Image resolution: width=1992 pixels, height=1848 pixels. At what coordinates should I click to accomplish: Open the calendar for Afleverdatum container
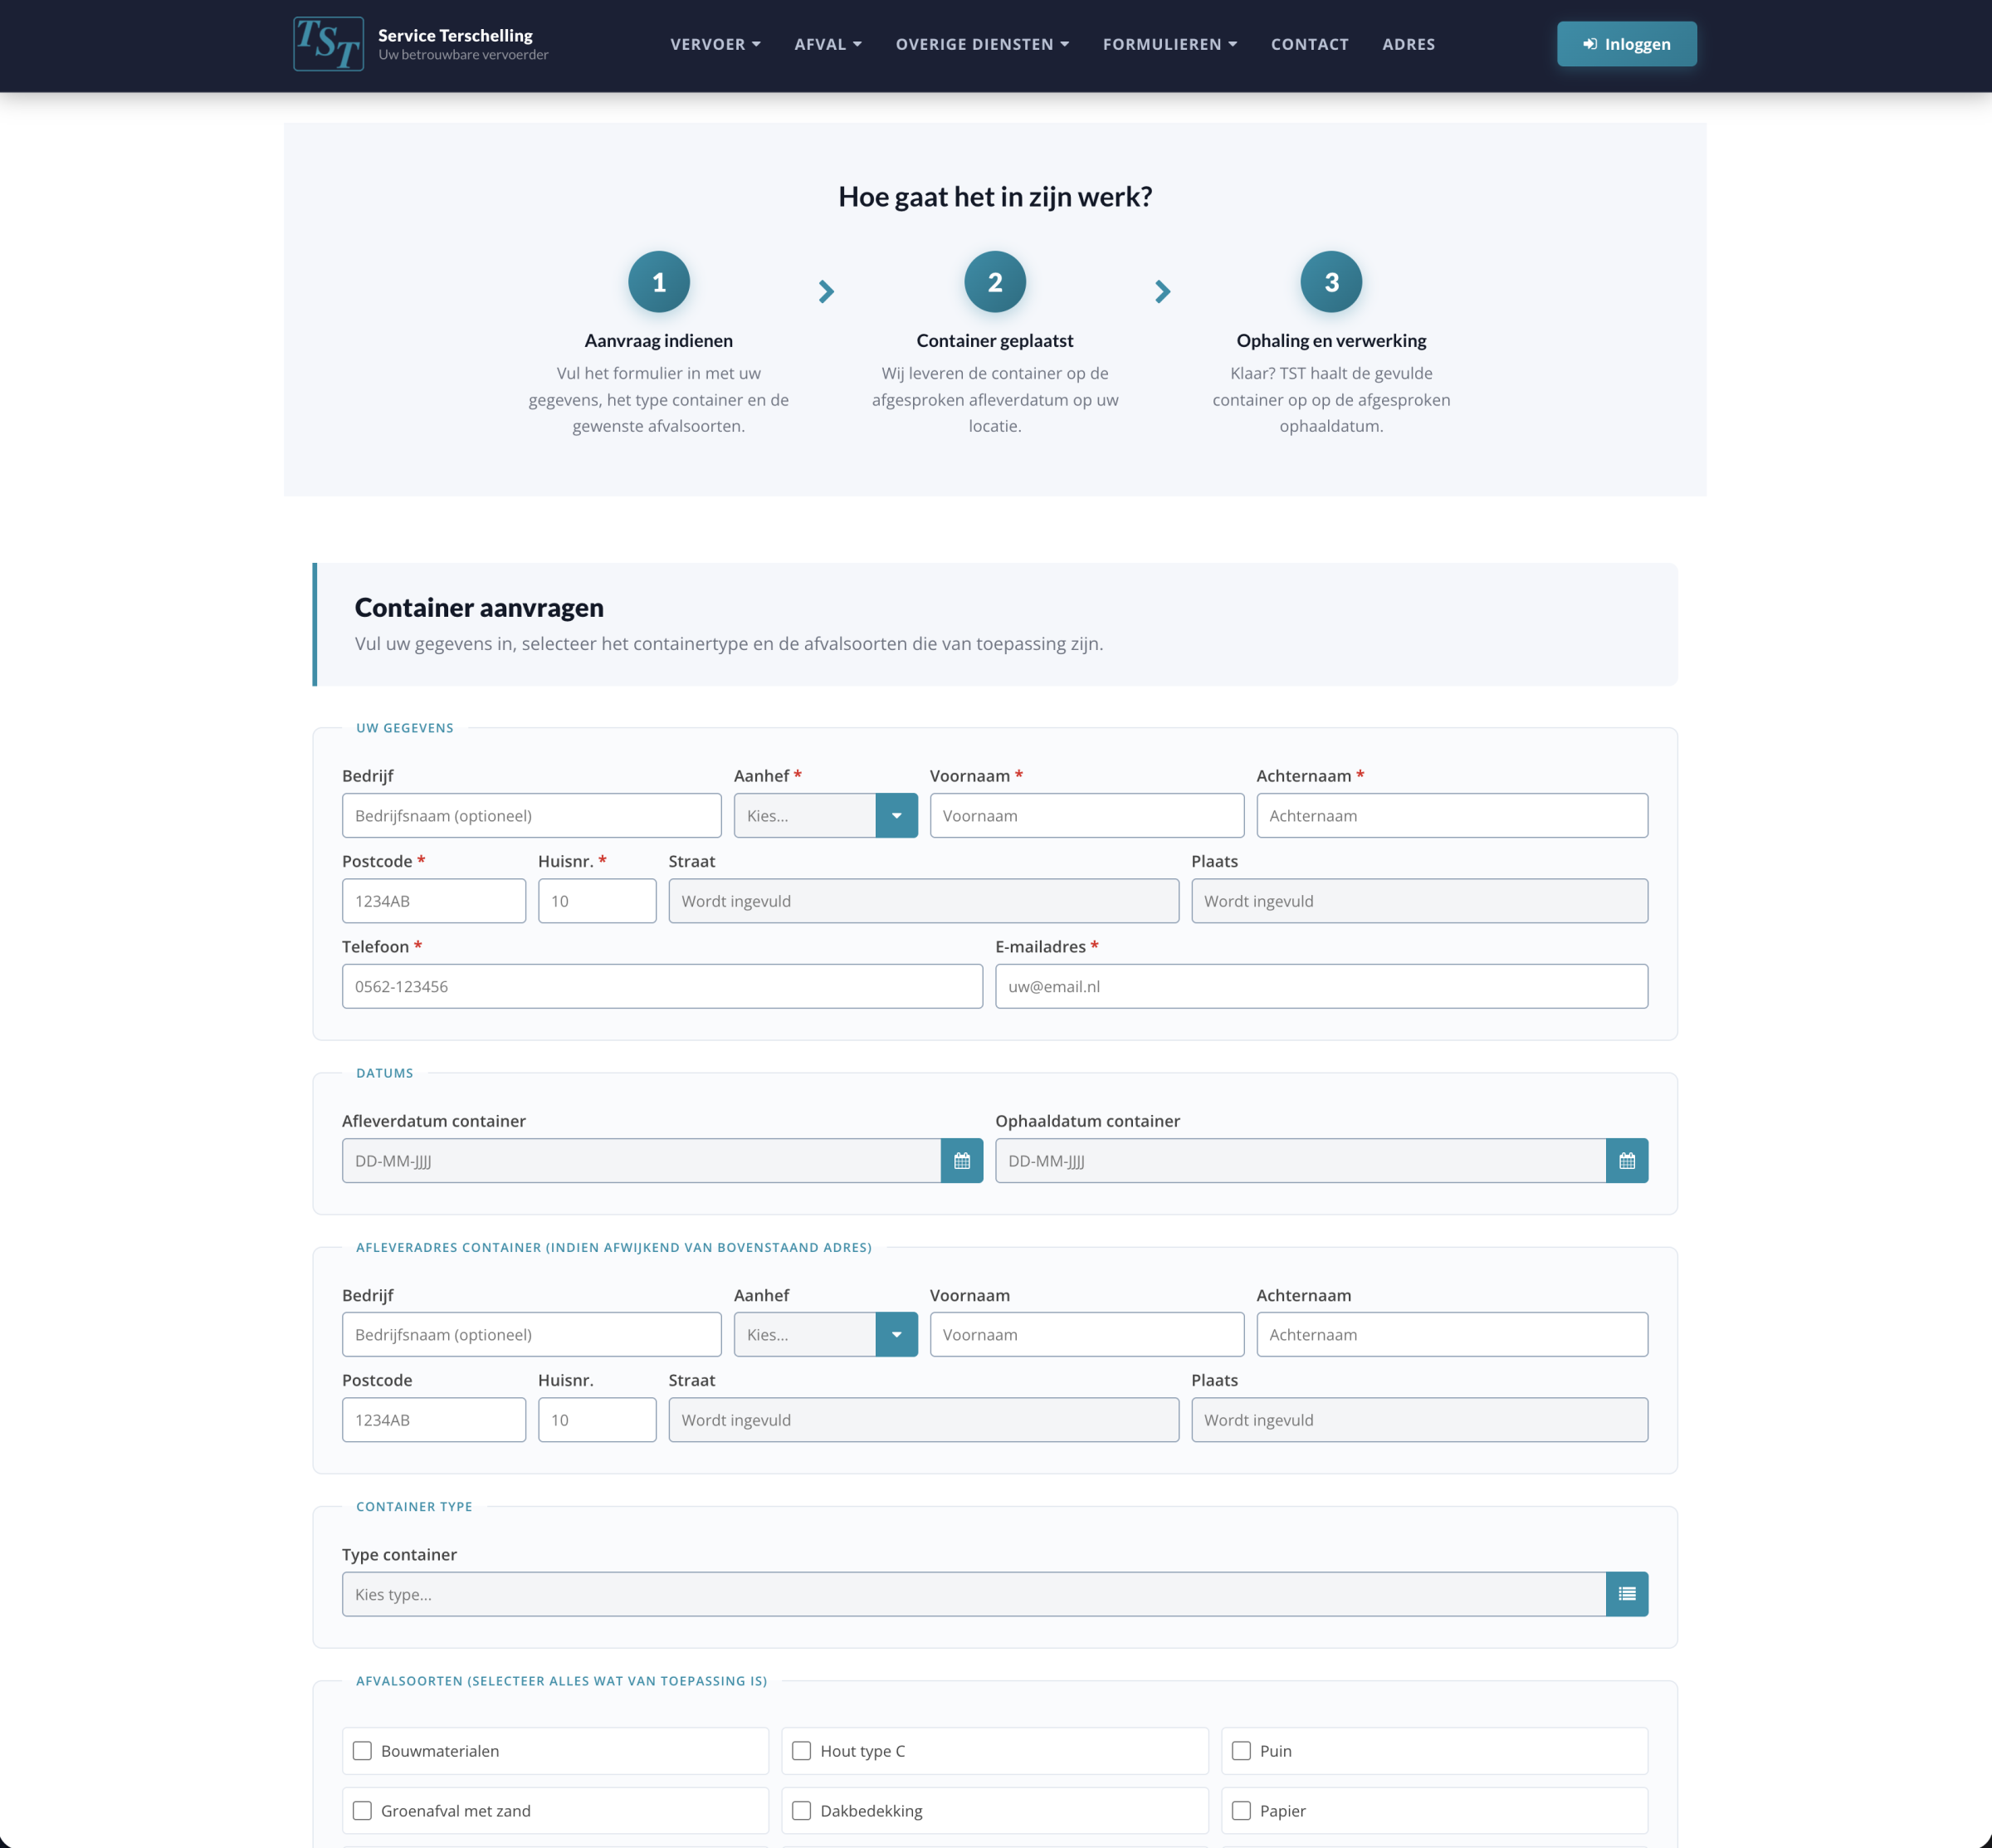962,1160
